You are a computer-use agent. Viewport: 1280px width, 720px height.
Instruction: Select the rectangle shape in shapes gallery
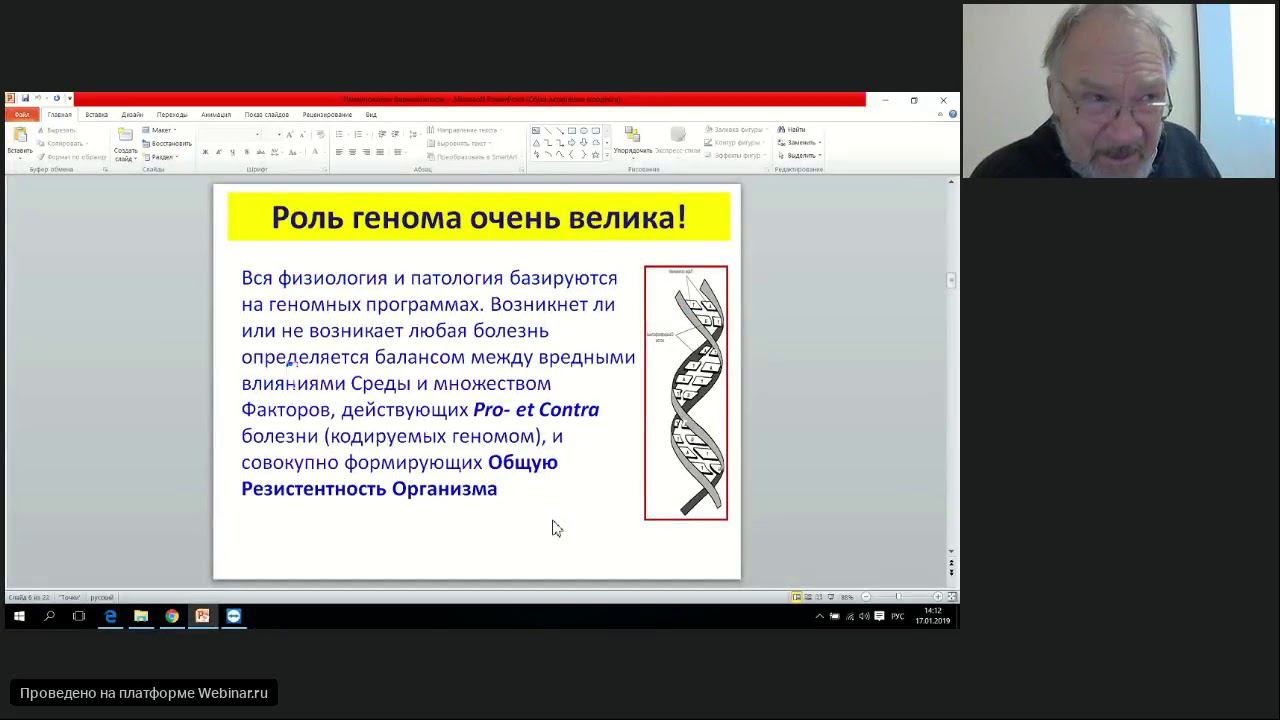click(572, 131)
